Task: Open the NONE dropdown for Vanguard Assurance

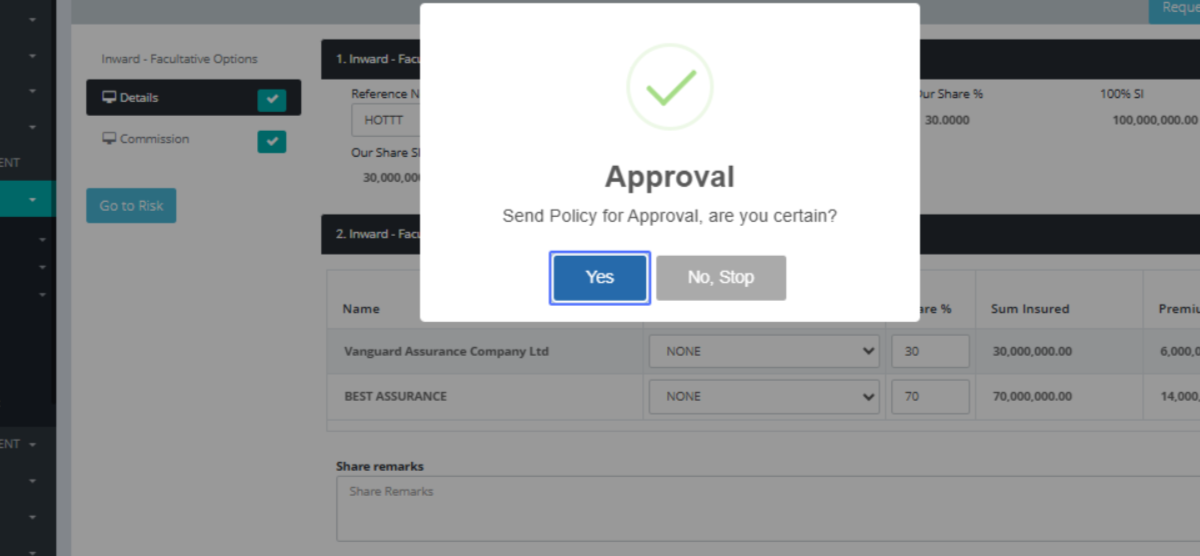Action: 764,352
